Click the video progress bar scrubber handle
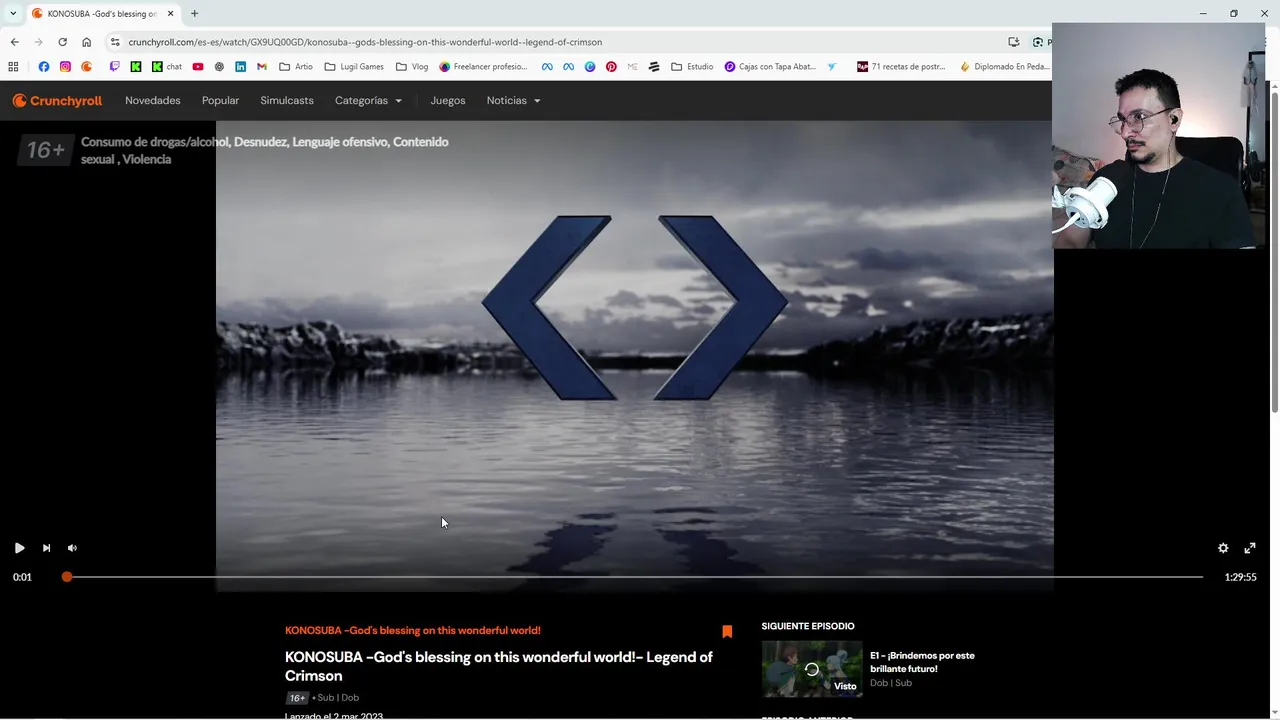 (x=67, y=577)
